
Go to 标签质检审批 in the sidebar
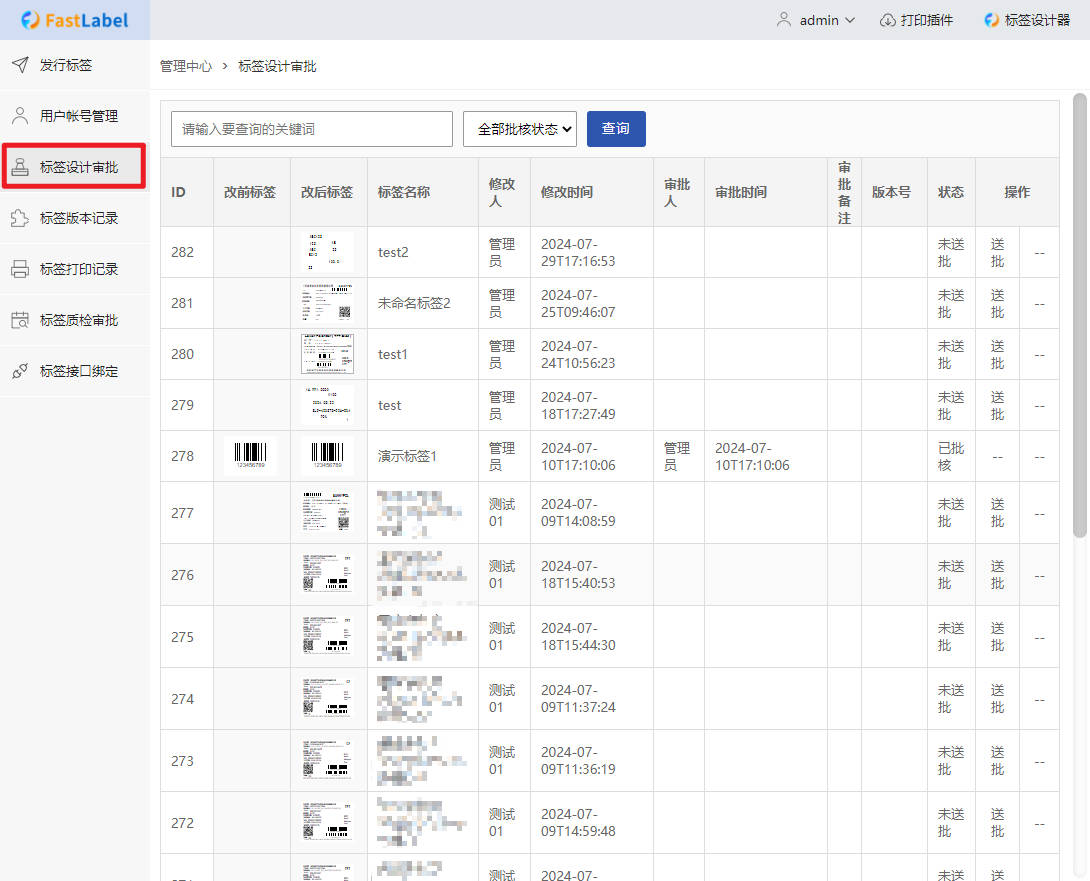point(79,320)
